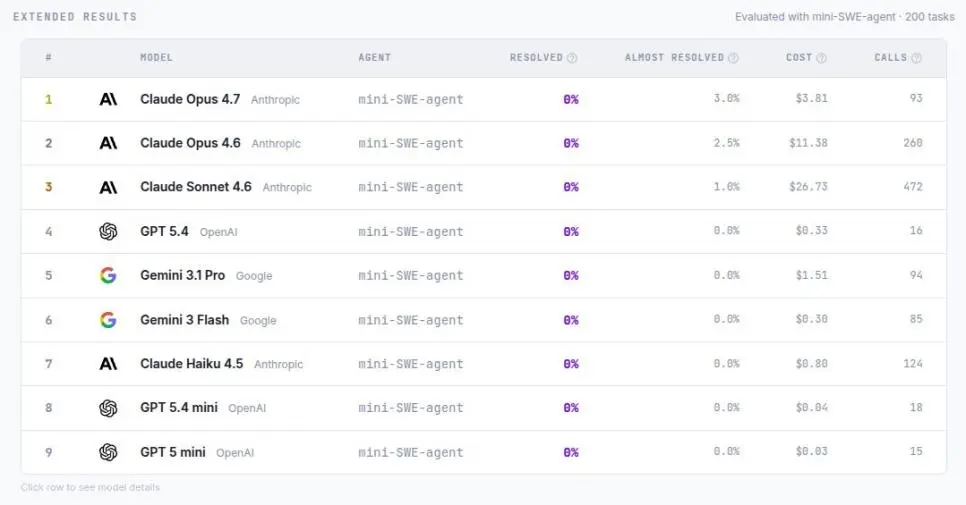Click the Almost Resolved column header label
The height and width of the screenshot is (505, 966).
(x=675, y=57)
